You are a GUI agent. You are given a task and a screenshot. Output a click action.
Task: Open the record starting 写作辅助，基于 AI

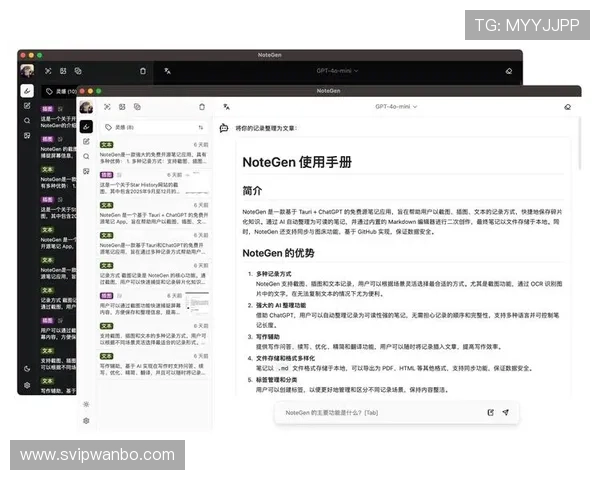click(x=154, y=364)
